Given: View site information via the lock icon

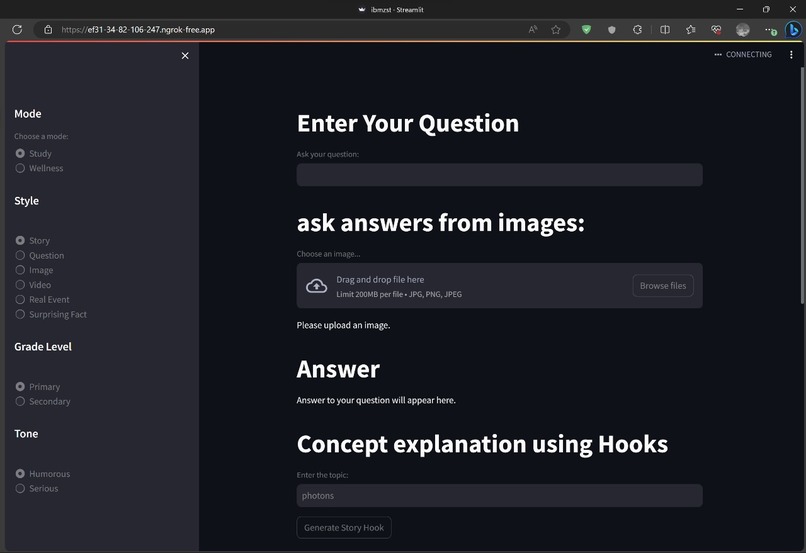Looking at the screenshot, I should (48, 29).
